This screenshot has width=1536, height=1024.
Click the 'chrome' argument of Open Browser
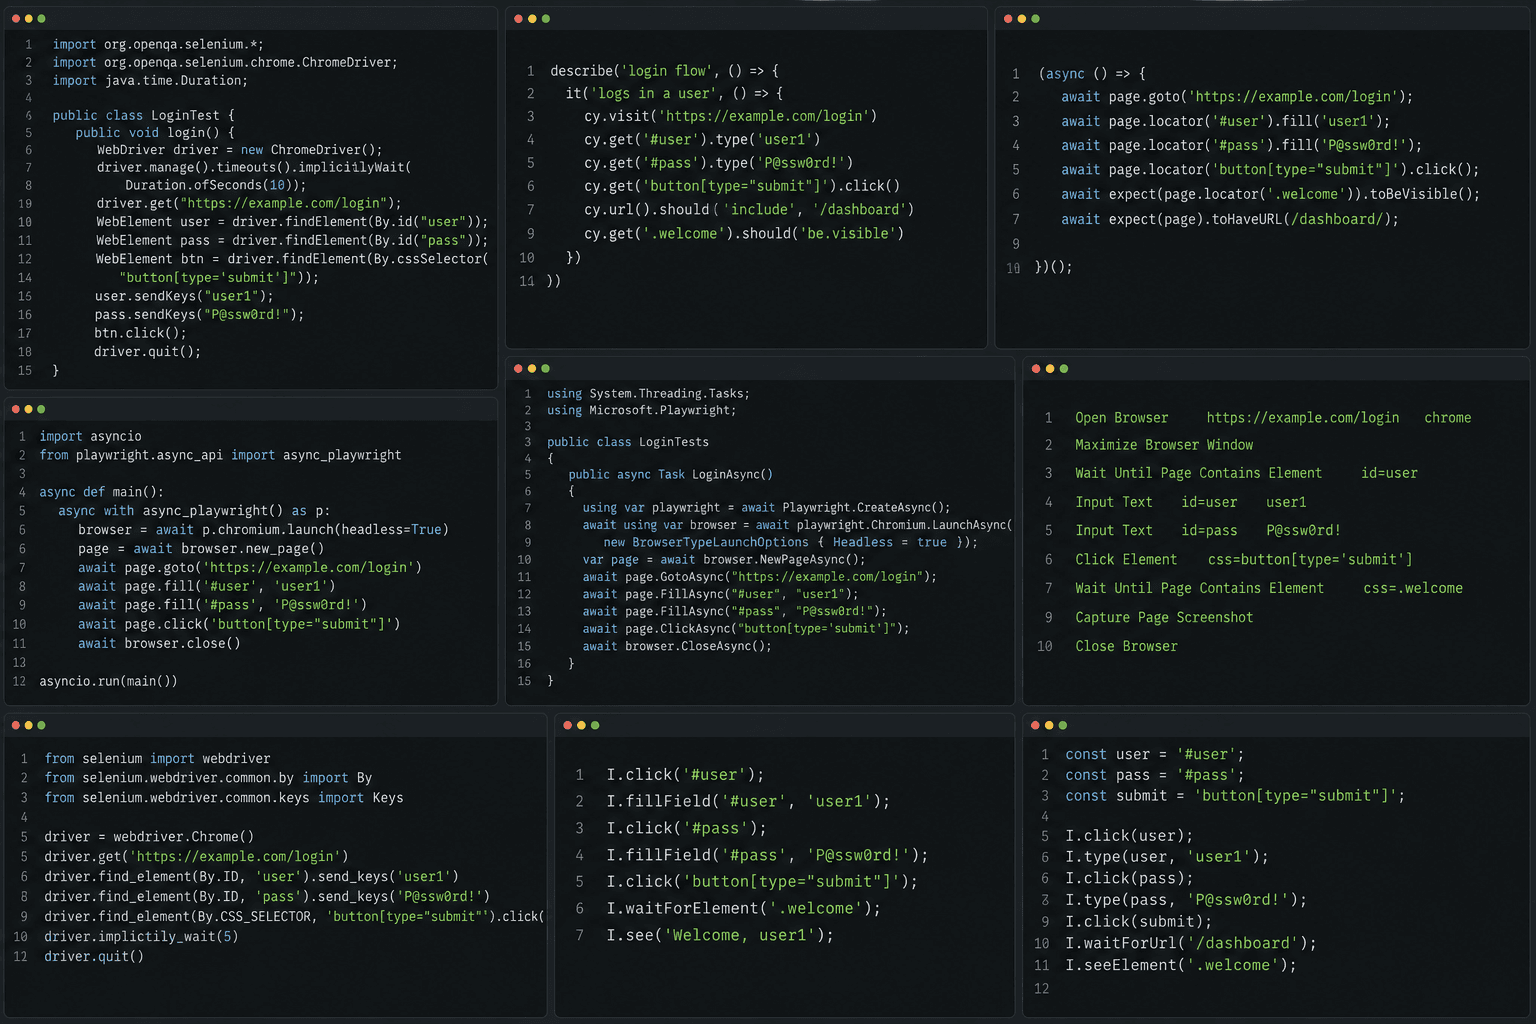pyautogui.click(x=1448, y=418)
